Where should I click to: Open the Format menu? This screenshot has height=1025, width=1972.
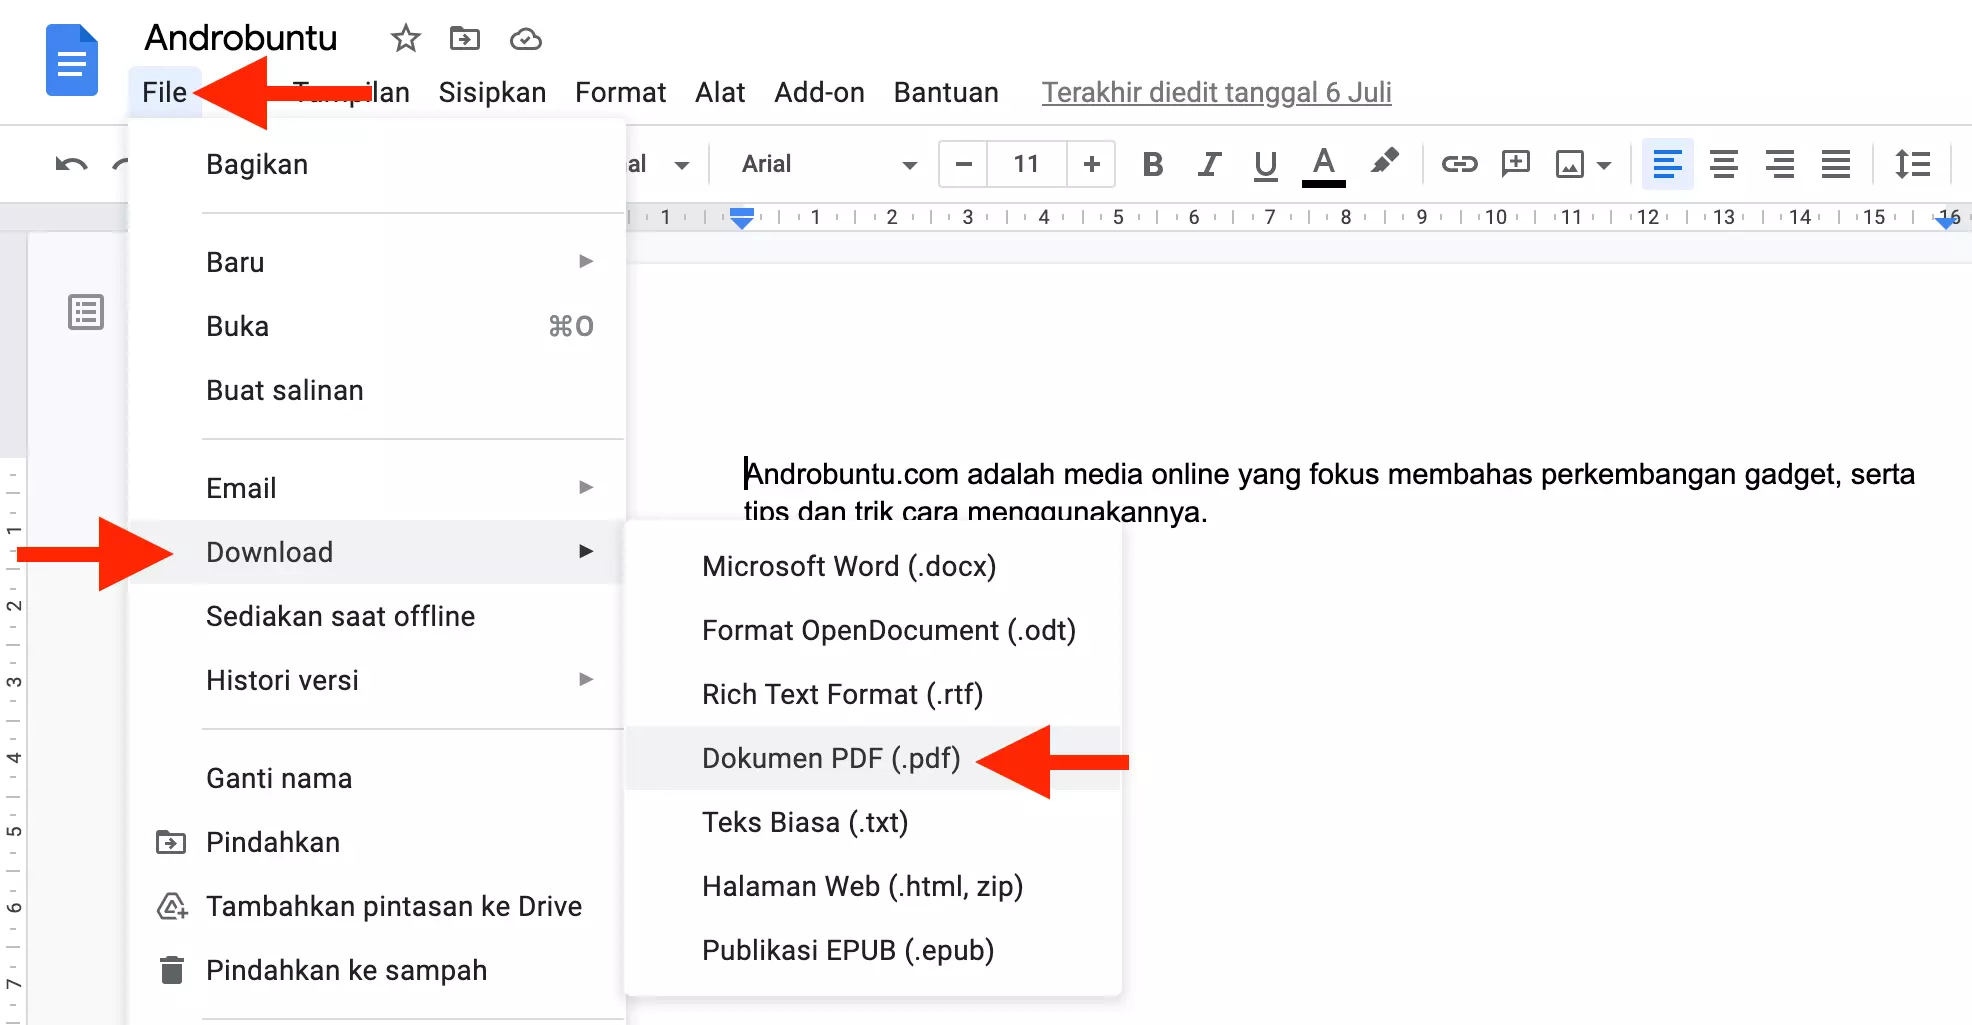(x=620, y=92)
